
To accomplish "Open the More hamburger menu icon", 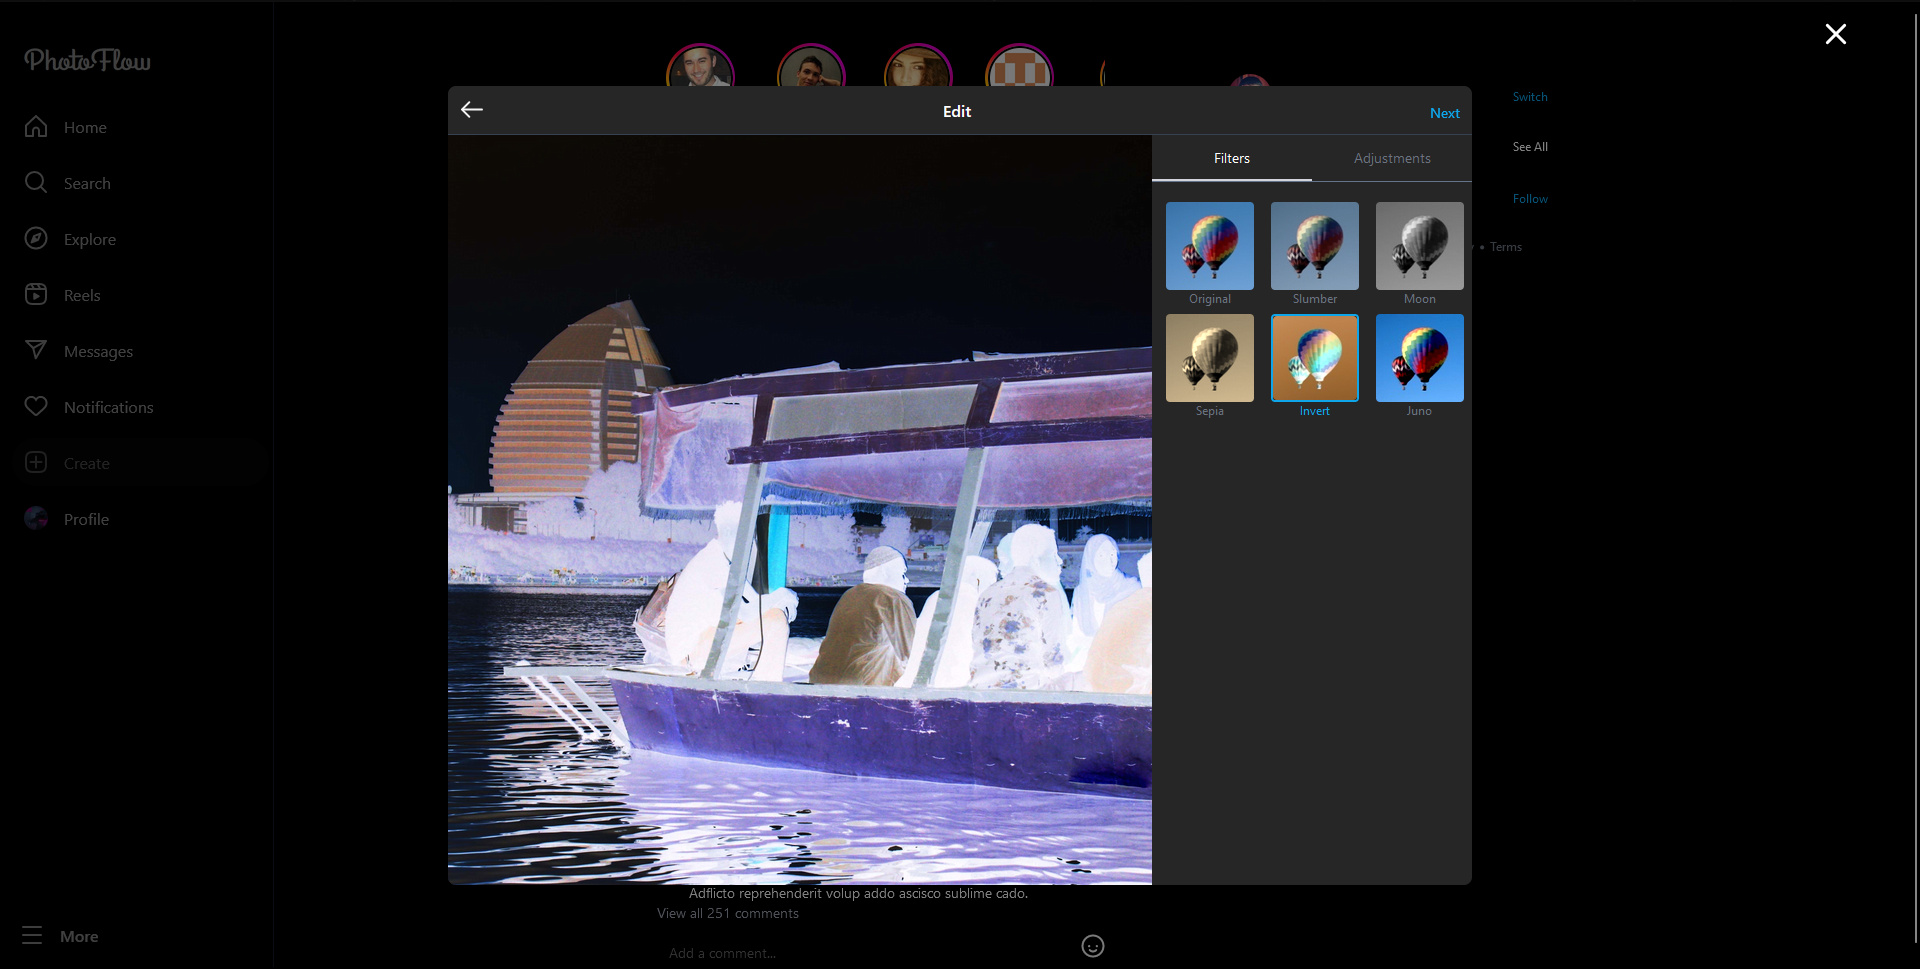I will tap(32, 936).
